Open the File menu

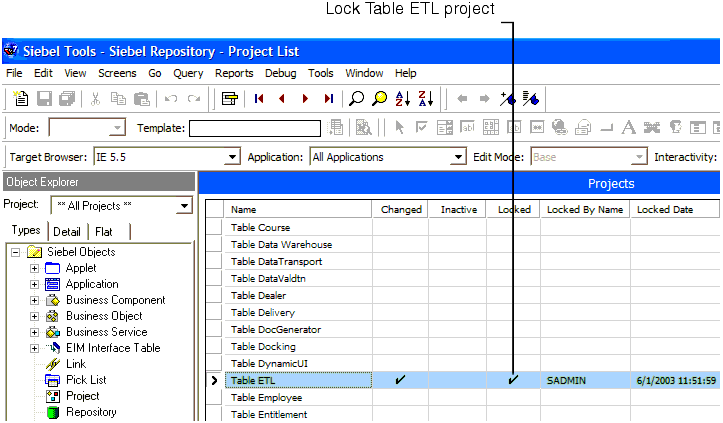(x=14, y=73)
